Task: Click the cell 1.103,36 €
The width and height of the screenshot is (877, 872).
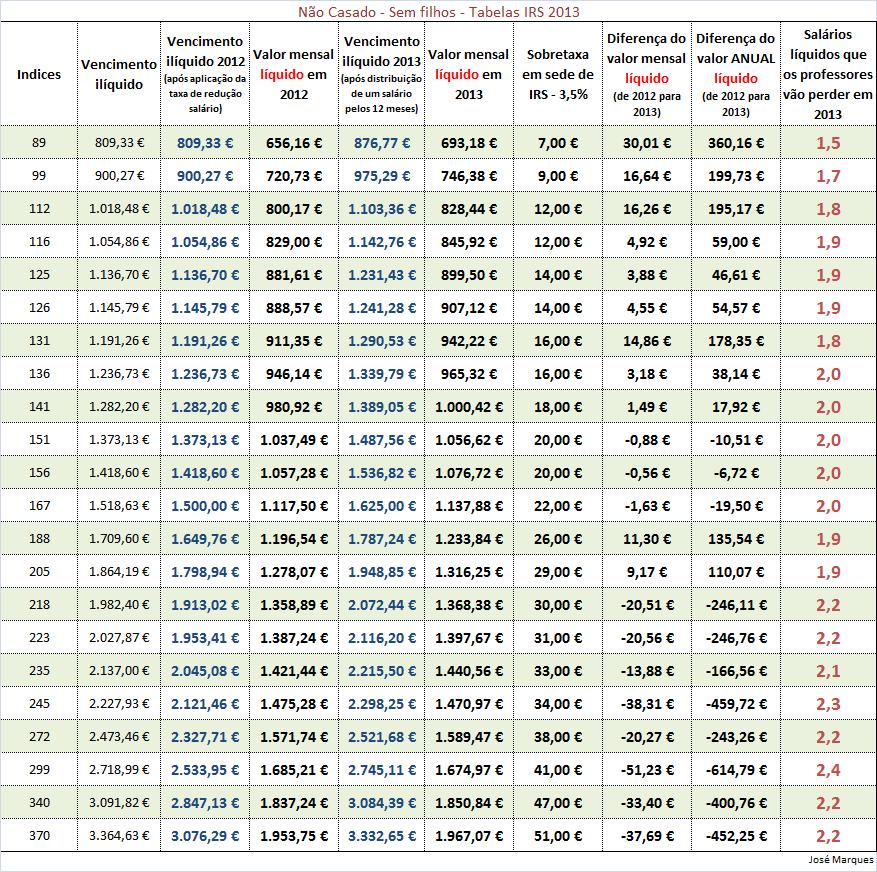Action: pos(381,209)
